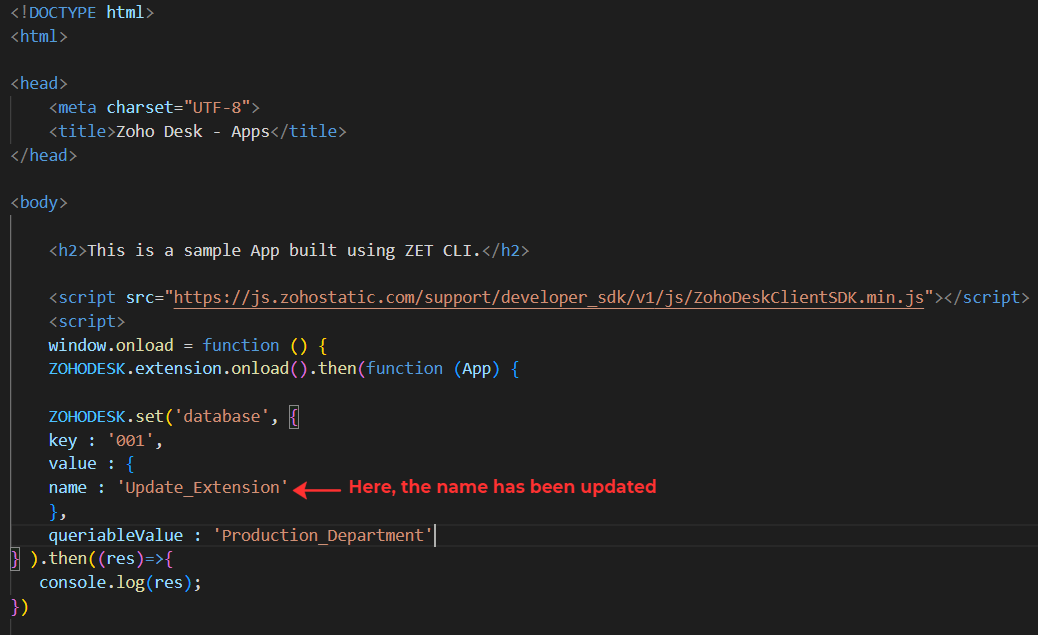Click the highlighted opening brace after 'database'
This screenshot has width=1038, height=635.
coord(294,417)
